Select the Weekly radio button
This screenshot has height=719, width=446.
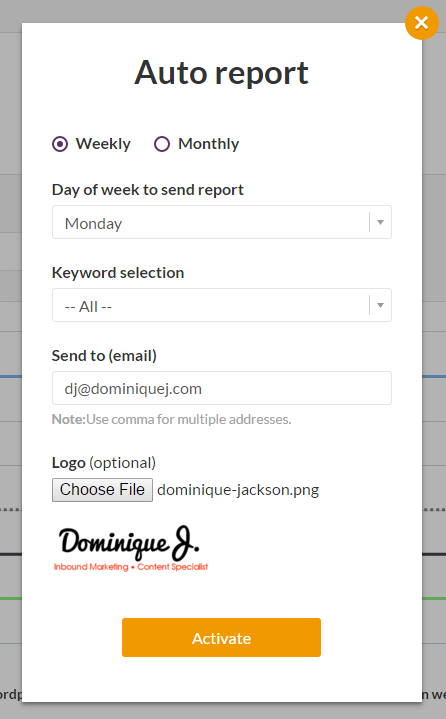point(60,144)
